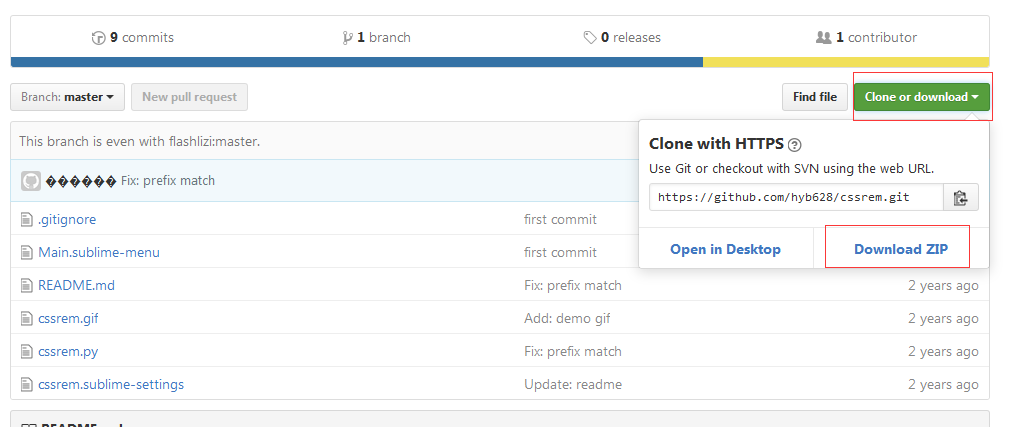
Task: Select the repository clone URL field
Action: (796, 197)
